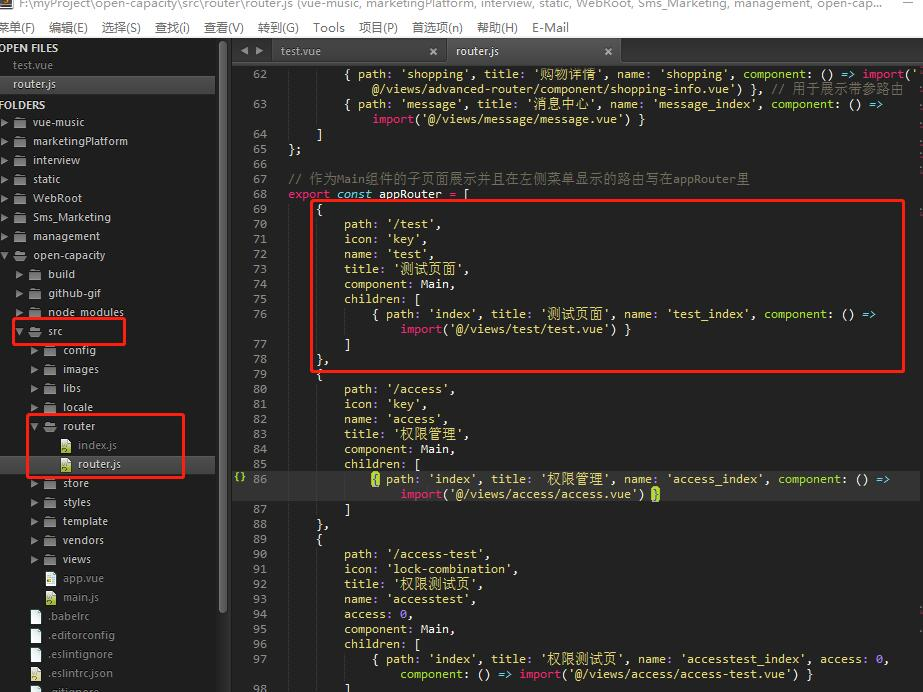Go to next tab with right arrow
The height and width of the screenshot is (692, 923).
(x=259, y=51)
